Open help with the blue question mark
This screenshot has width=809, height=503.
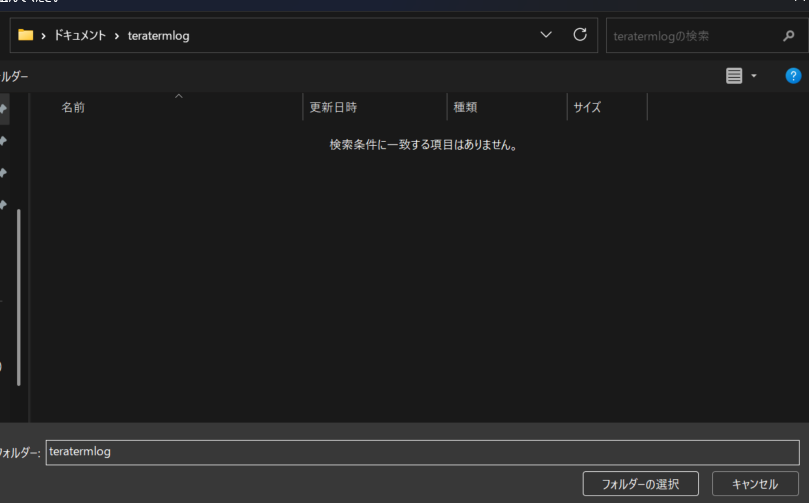click(793, 76)
